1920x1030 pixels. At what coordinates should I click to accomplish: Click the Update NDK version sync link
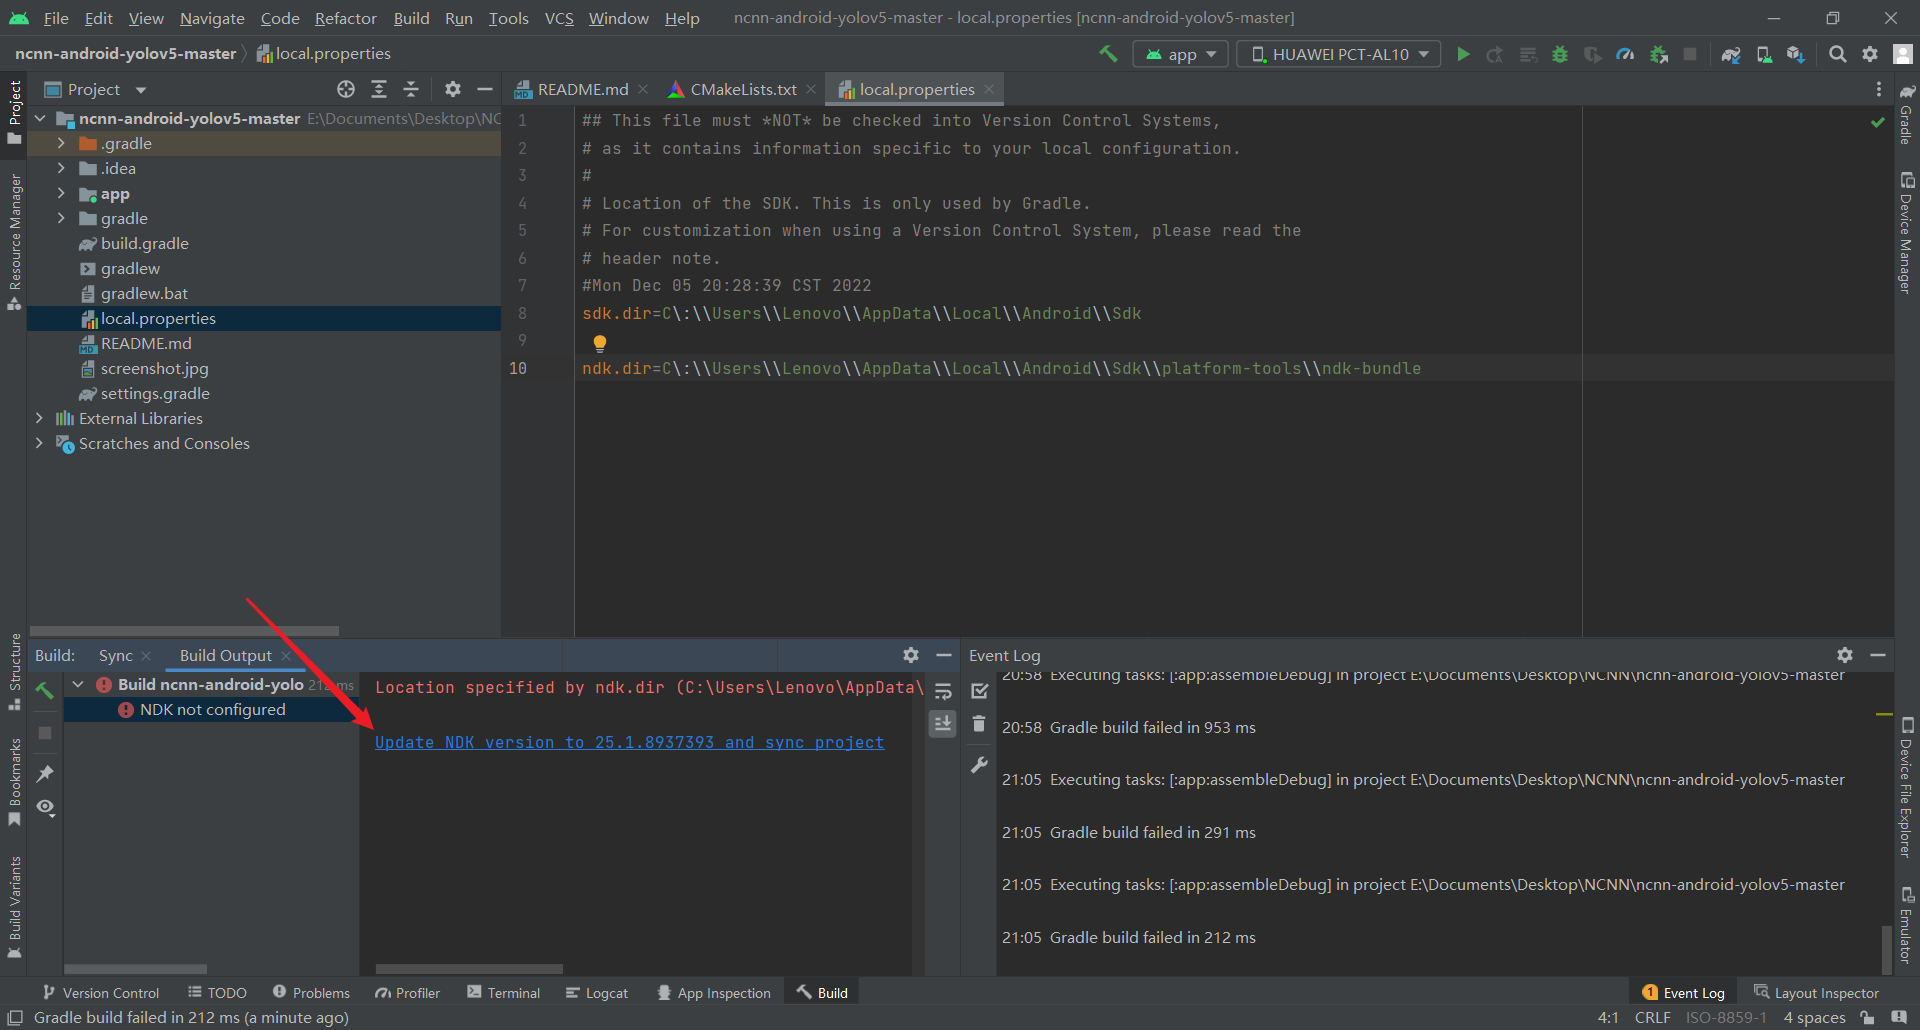pos(629,742)
